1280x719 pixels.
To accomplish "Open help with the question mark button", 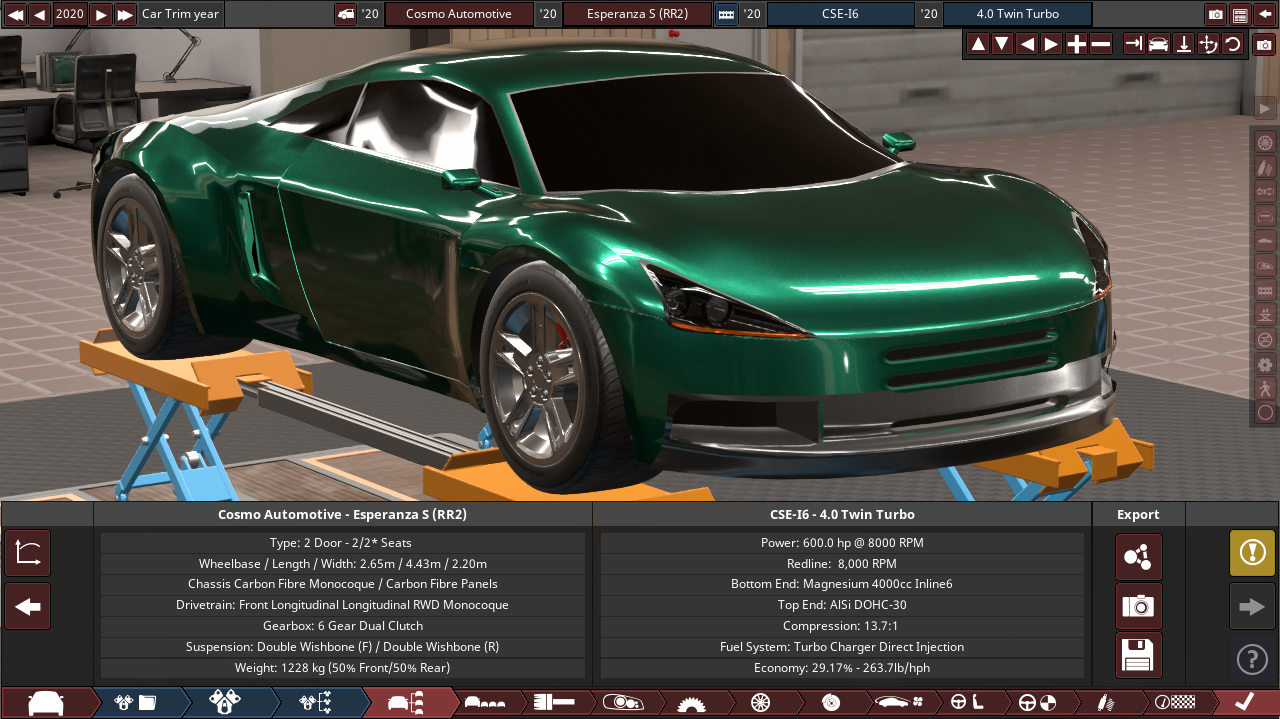I will (x=1252, y=659).
